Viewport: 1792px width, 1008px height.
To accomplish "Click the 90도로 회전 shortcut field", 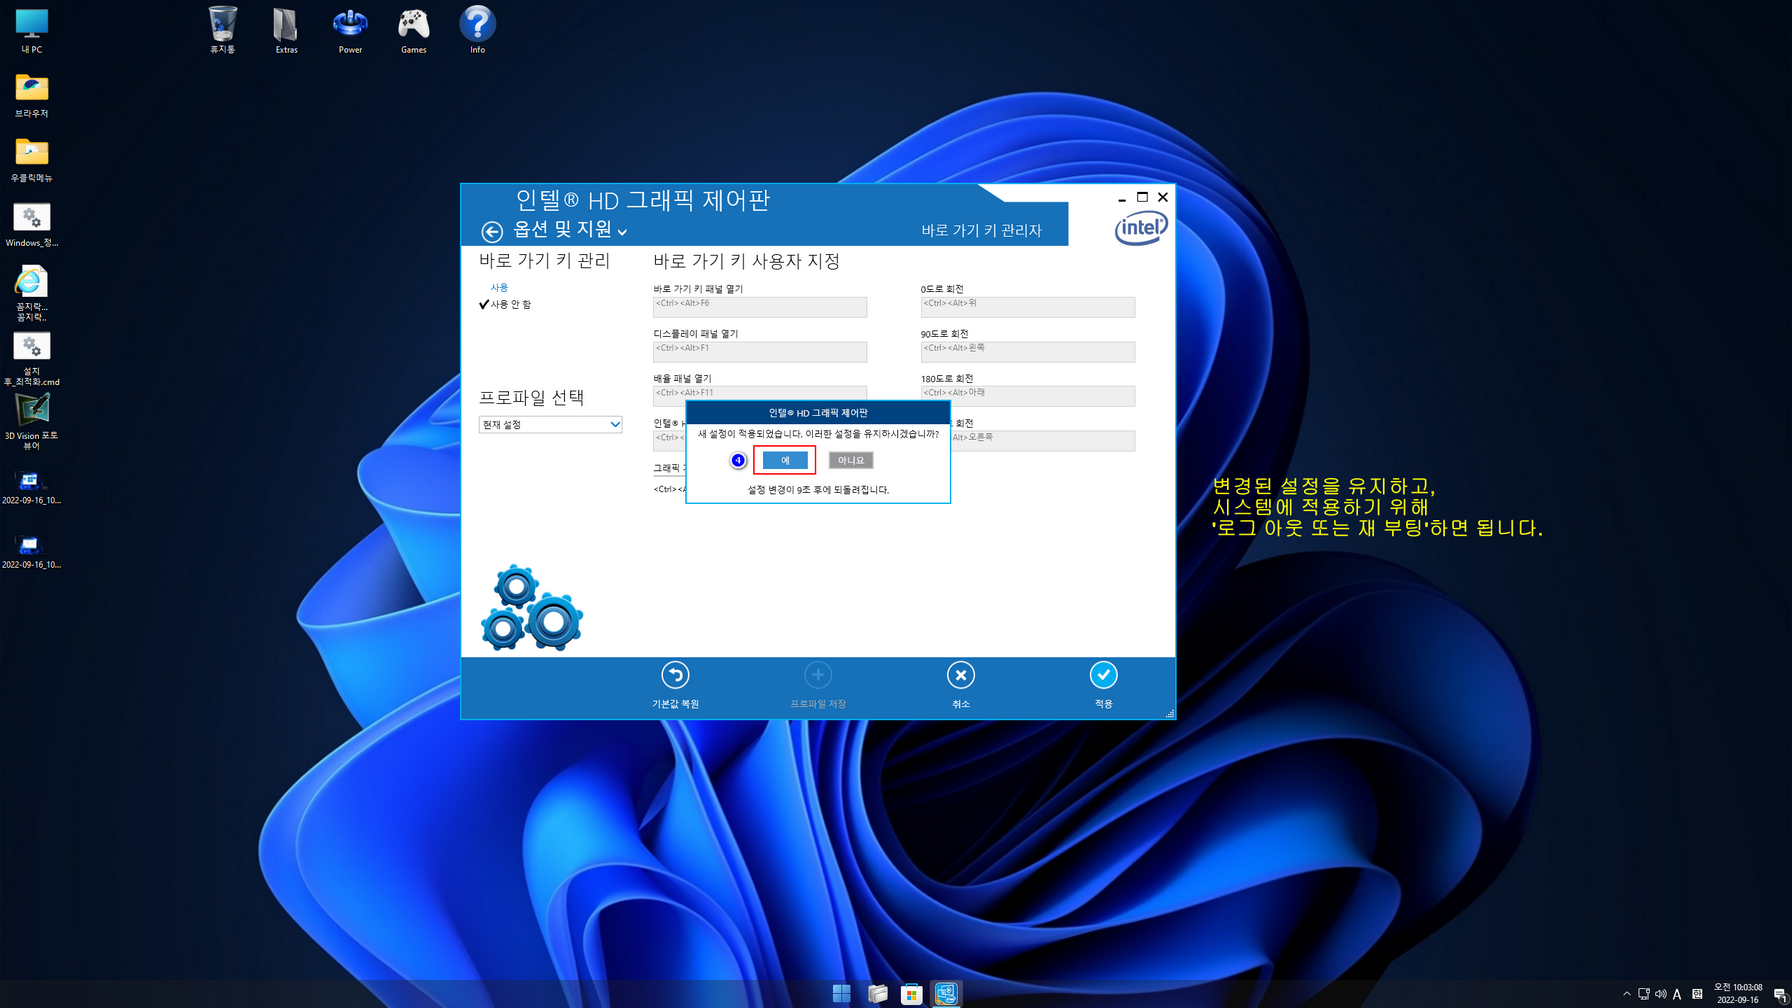I will [x=1028, y=352].
